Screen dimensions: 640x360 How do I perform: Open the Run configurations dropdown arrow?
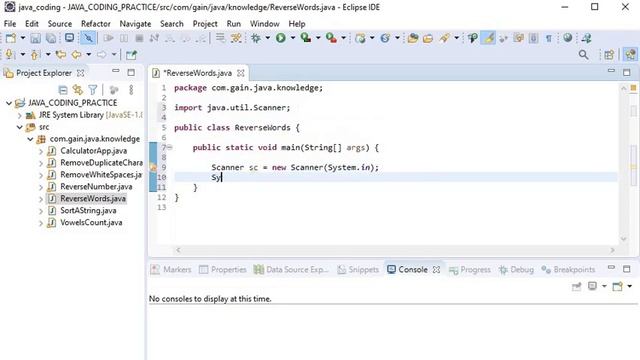(x=293, y=38)
